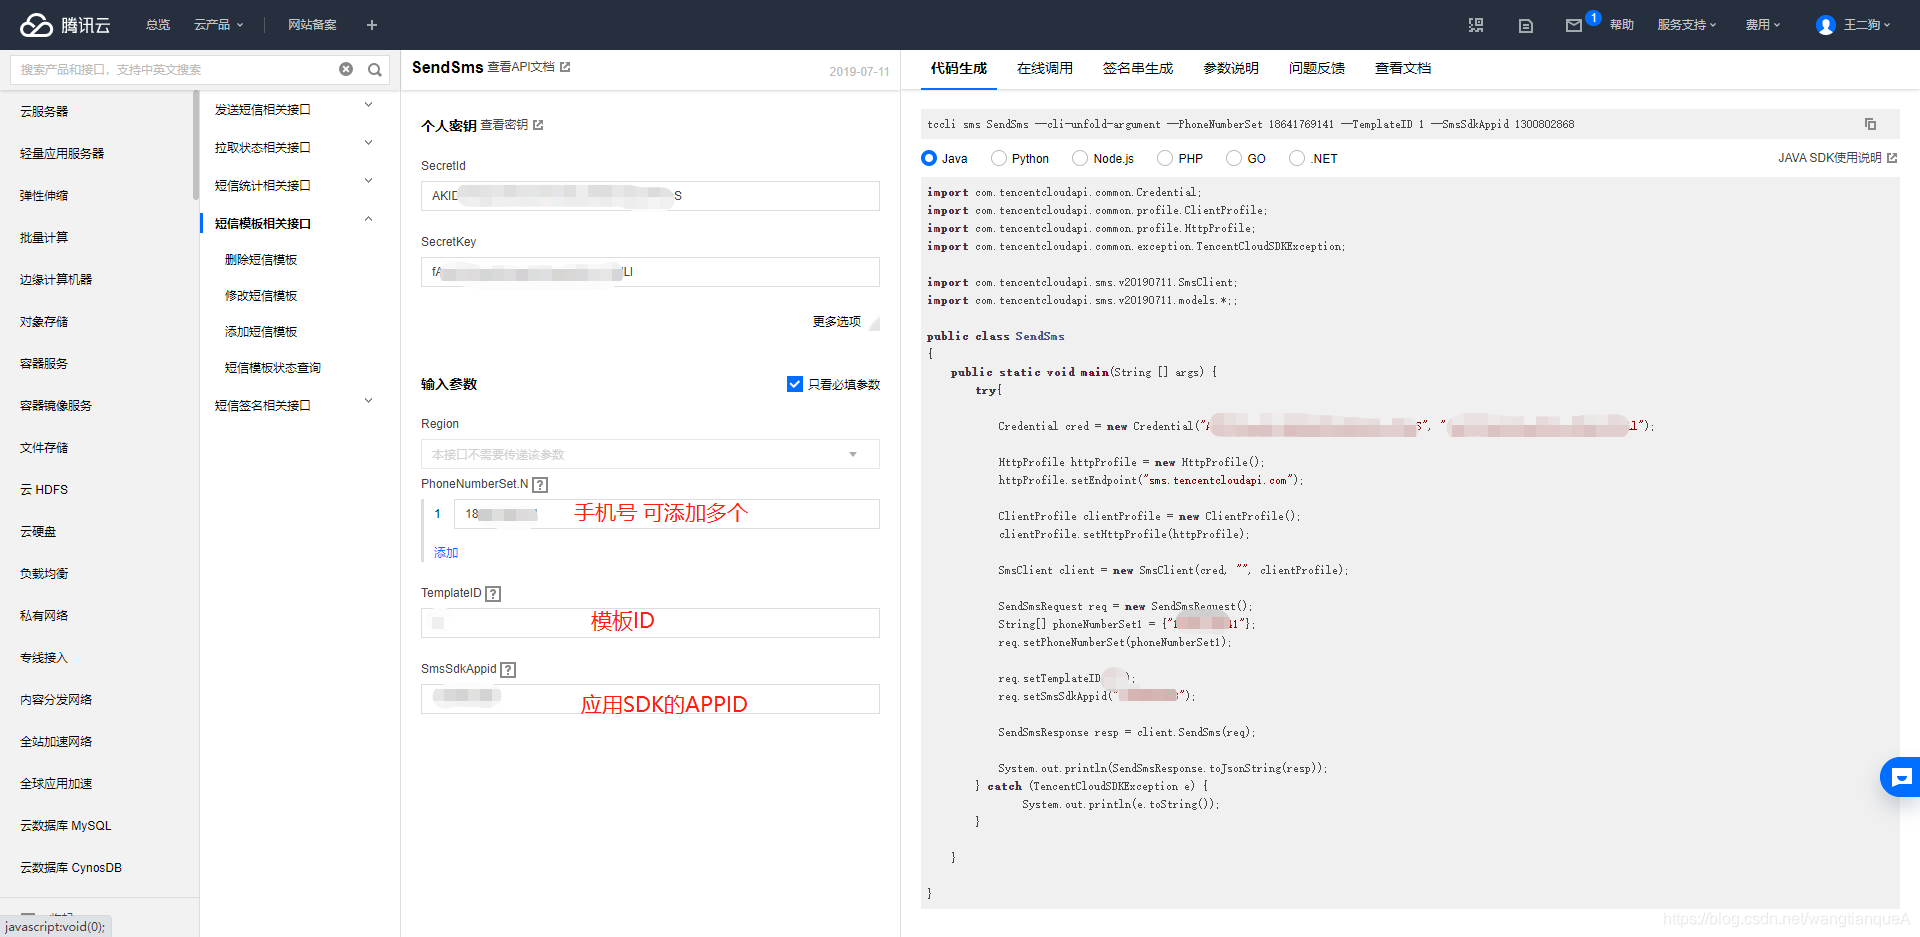Image resolution: width=1920 pixels, height=937 pixels.
Task: Focus the phone number input field
Action: tap(667, 514)
